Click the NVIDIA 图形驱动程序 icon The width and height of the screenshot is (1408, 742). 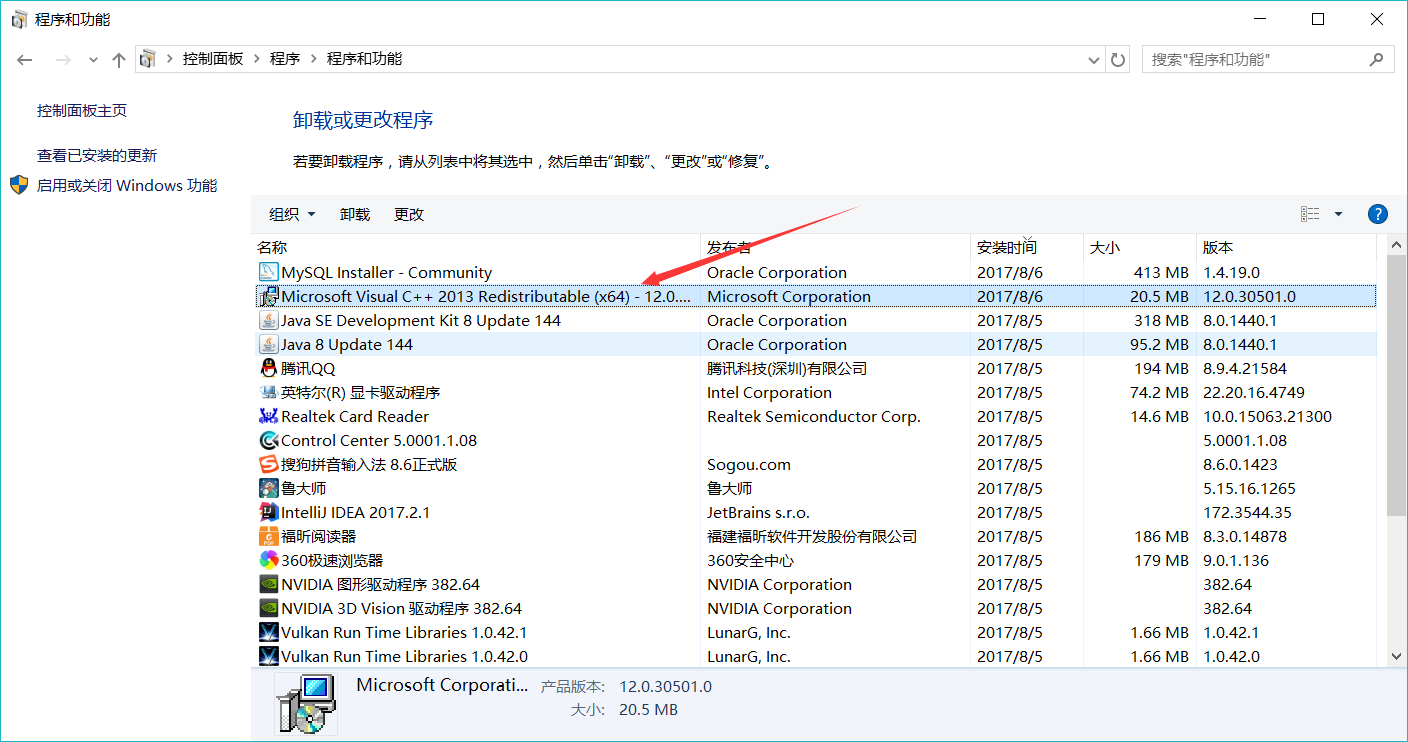[x=268, y=584]
